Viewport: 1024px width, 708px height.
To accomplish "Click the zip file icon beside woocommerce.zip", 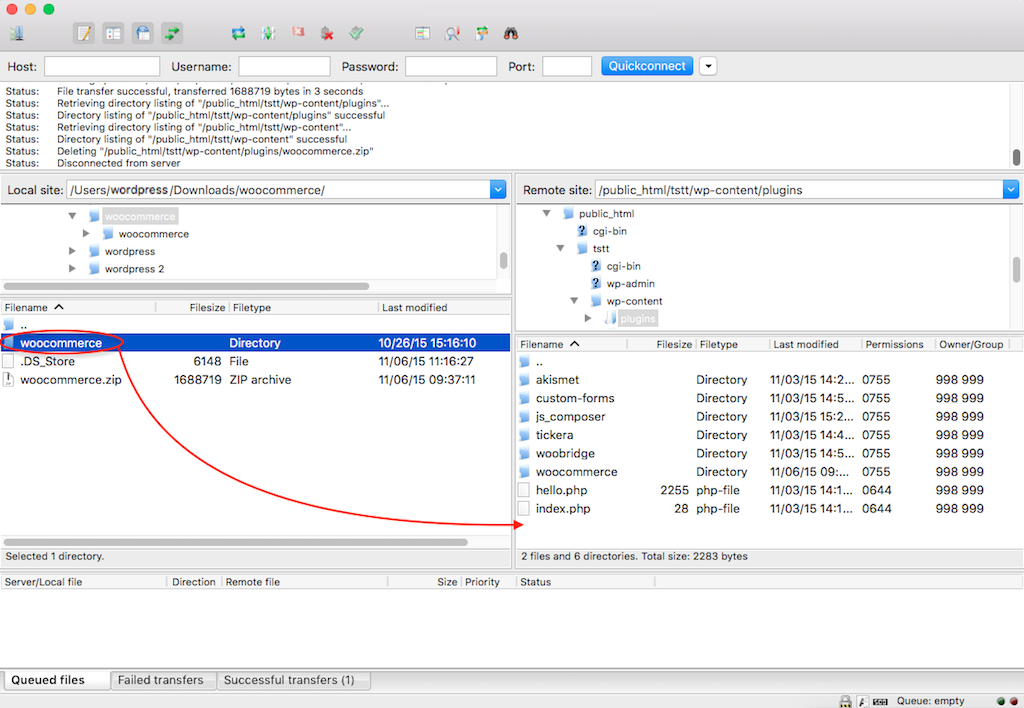I will (x=8, y=379).
